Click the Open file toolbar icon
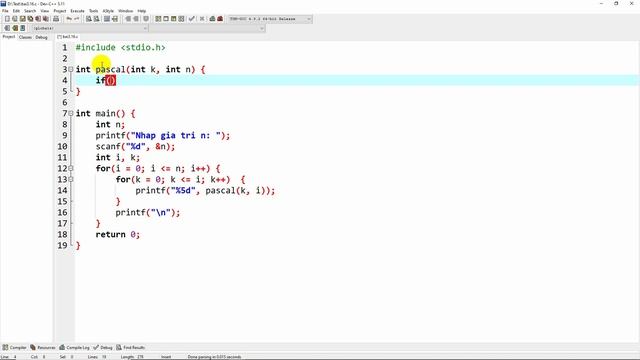 (15, 19)
